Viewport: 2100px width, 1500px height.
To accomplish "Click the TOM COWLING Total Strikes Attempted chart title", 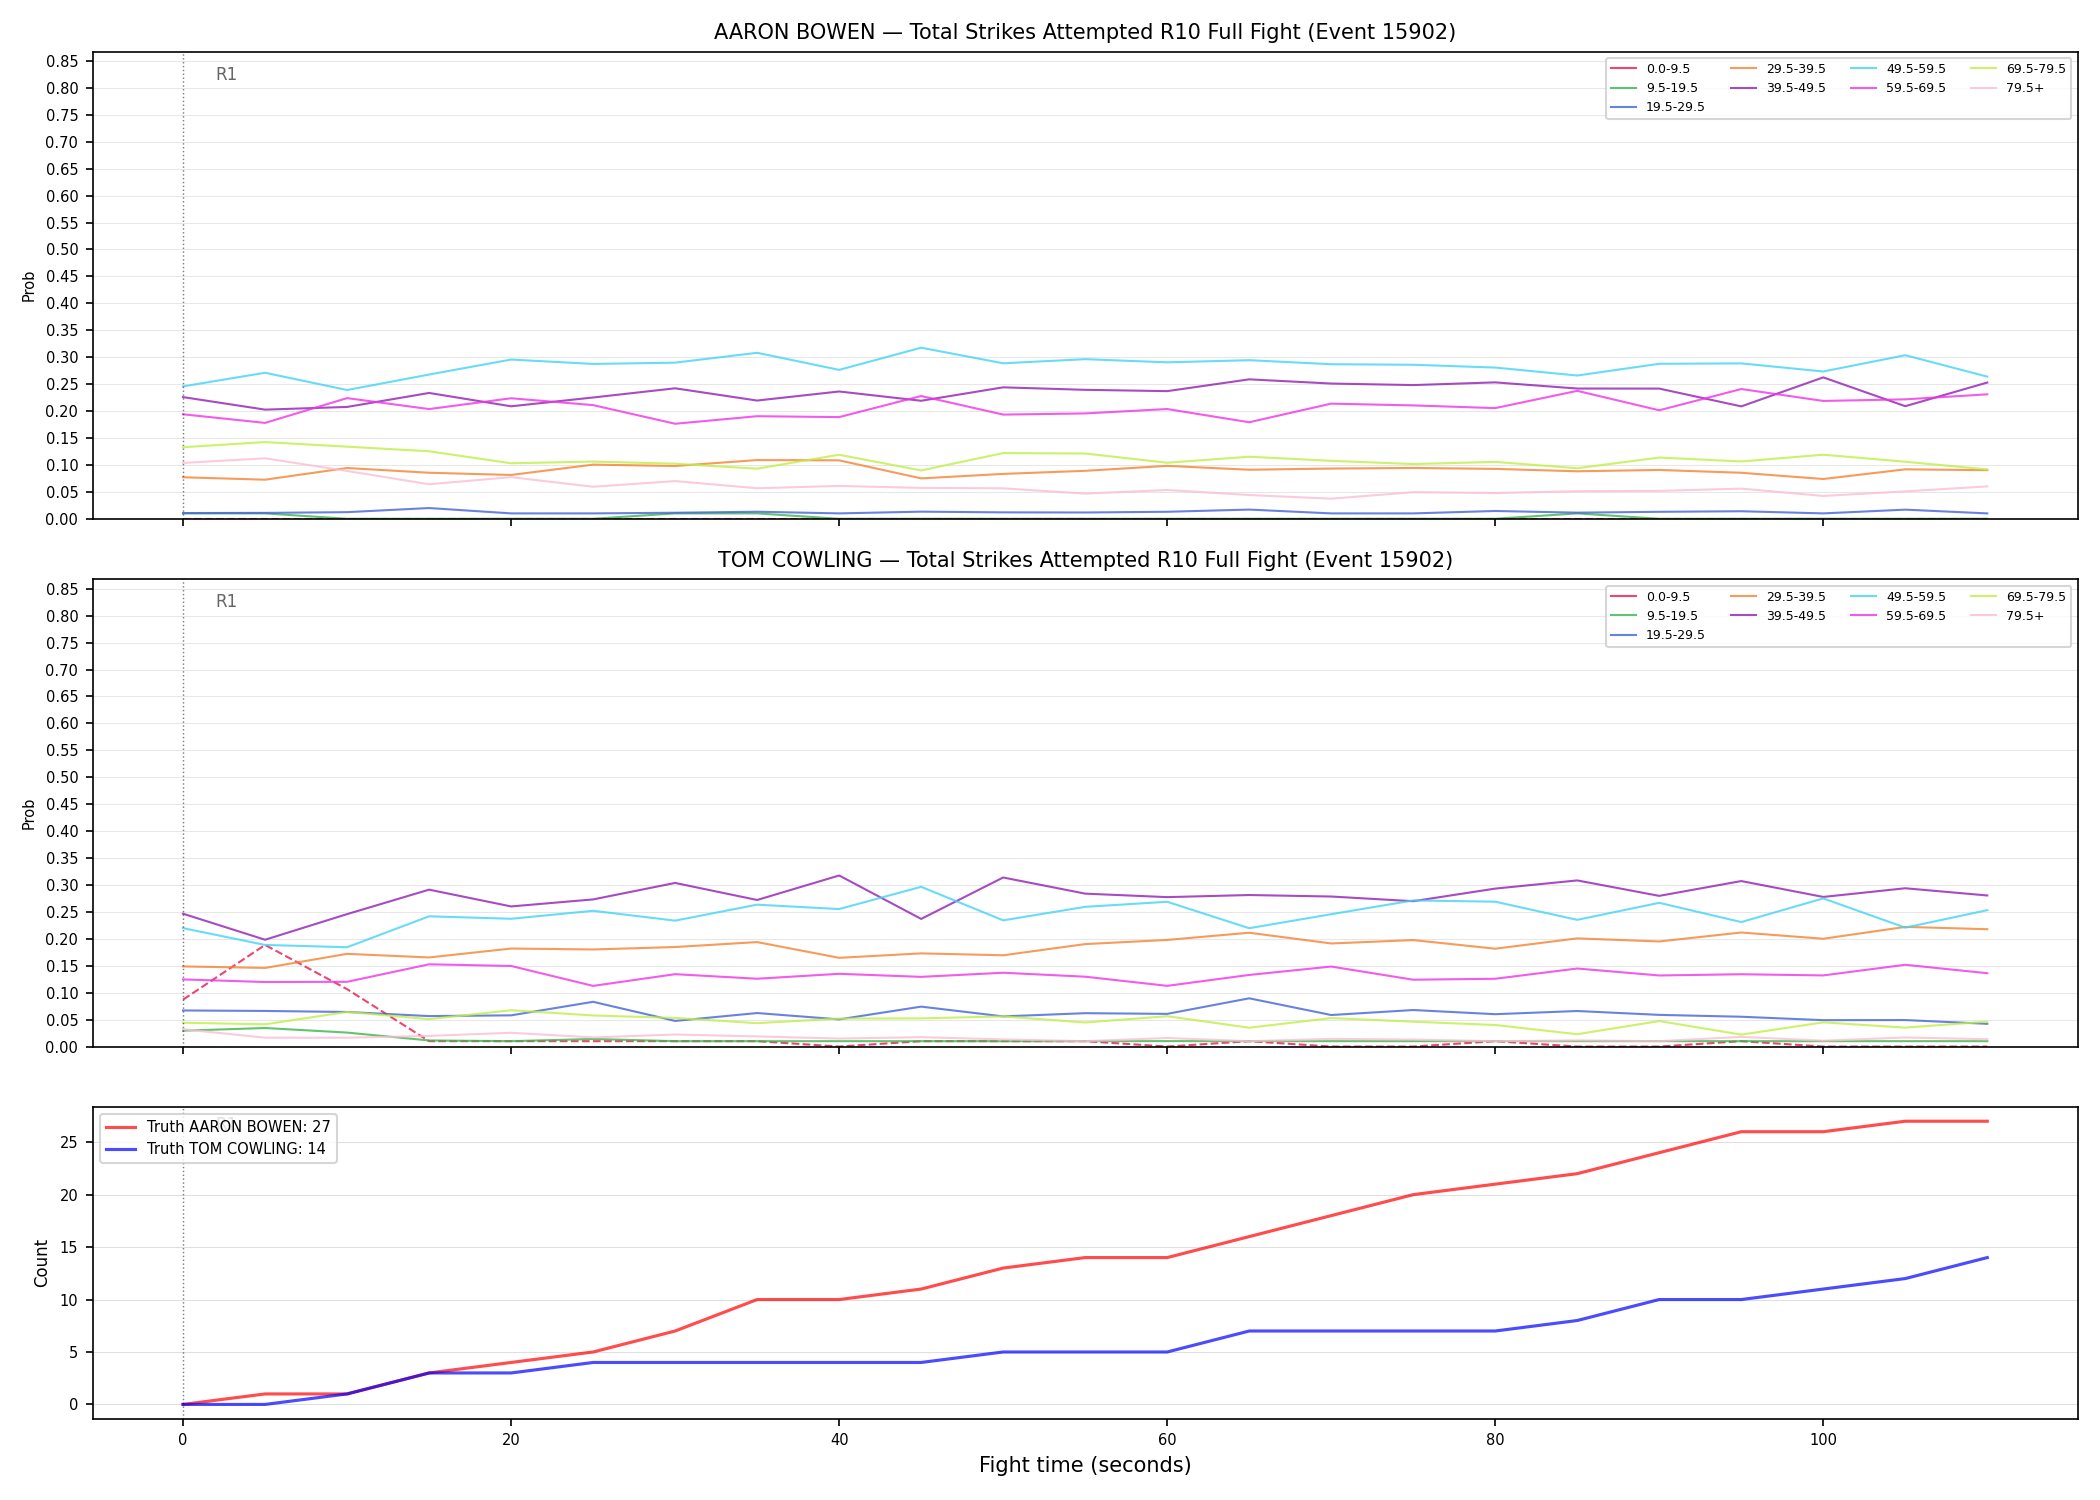I will pyautogui.click(x=1084, y=560).
